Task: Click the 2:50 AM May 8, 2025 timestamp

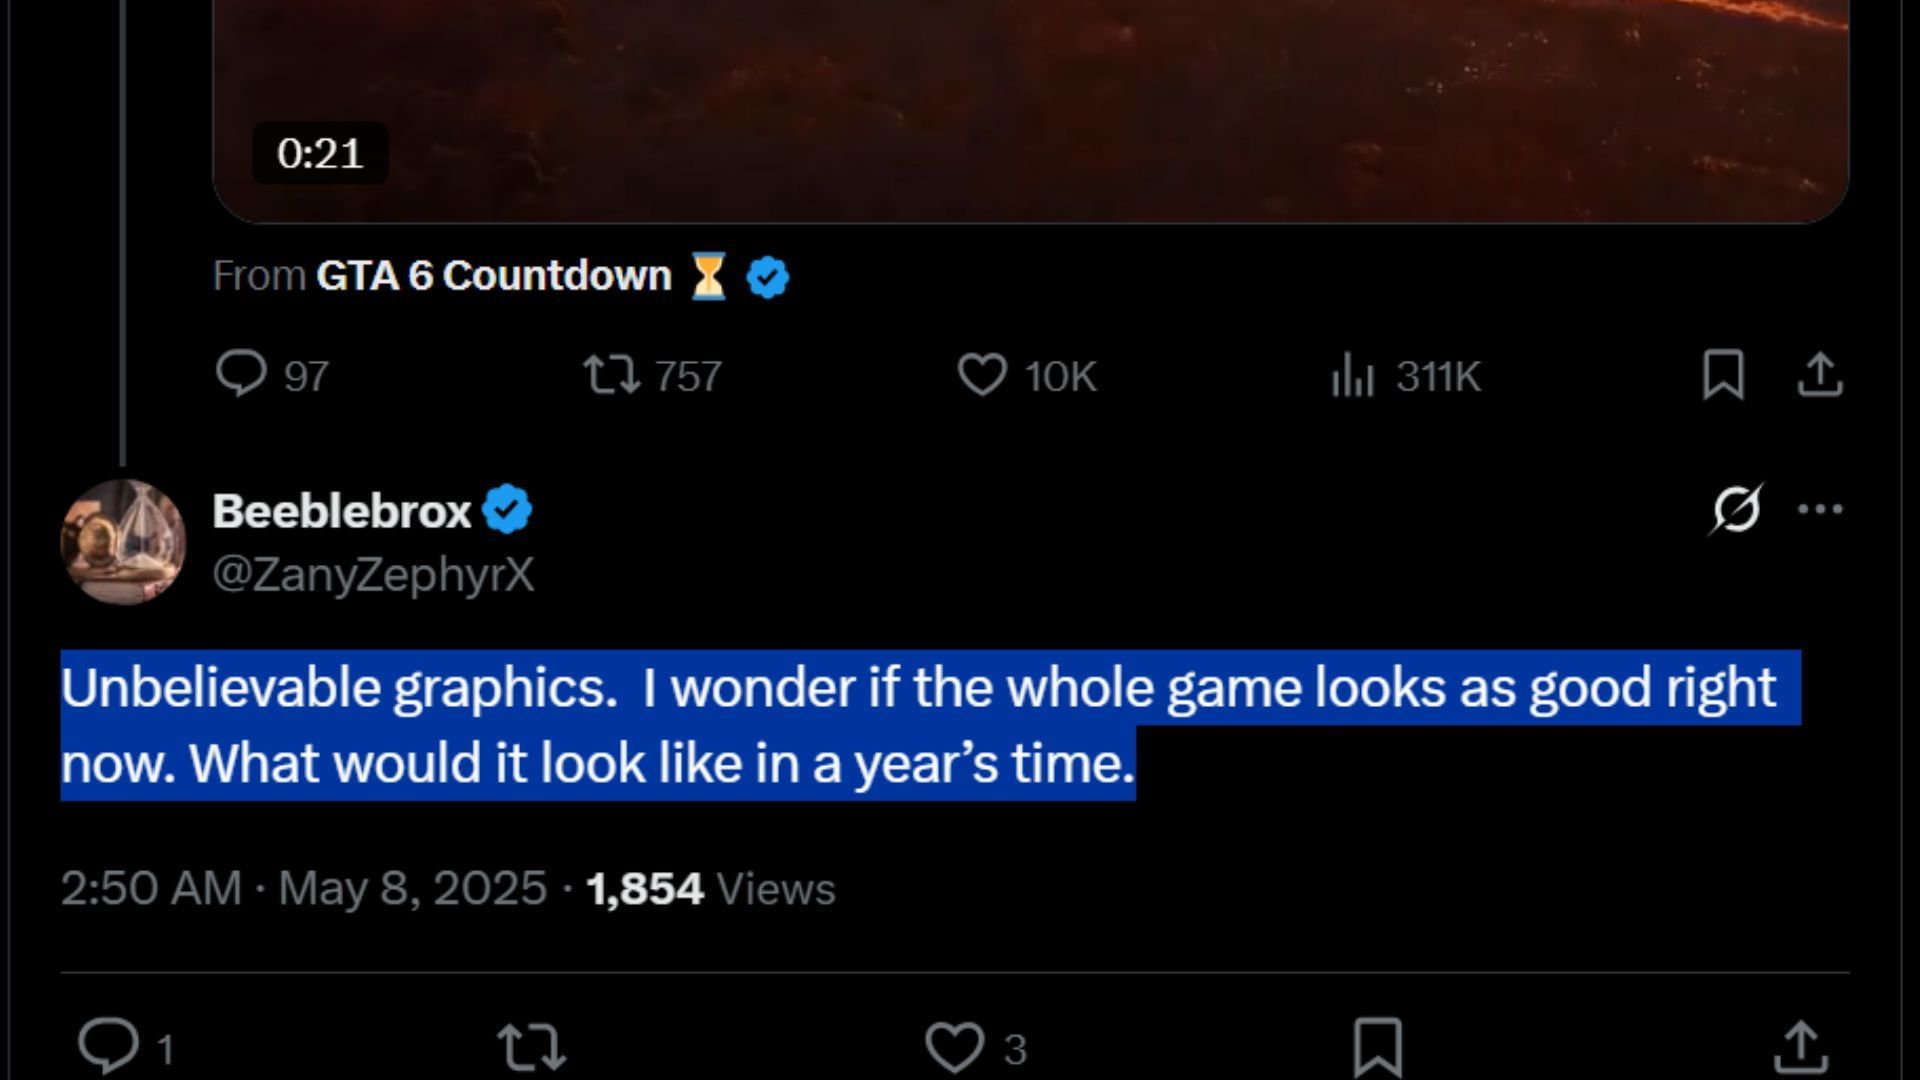Action: [304, 888]
